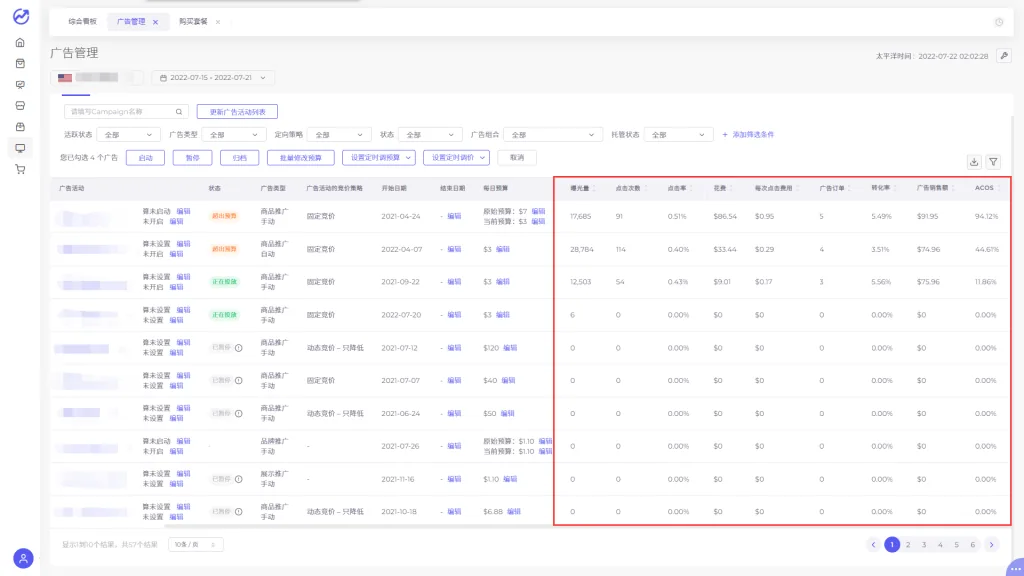Click the 添加筛选条件 link
Viewport: 1024px width, 576px height.
click(748, 135)
